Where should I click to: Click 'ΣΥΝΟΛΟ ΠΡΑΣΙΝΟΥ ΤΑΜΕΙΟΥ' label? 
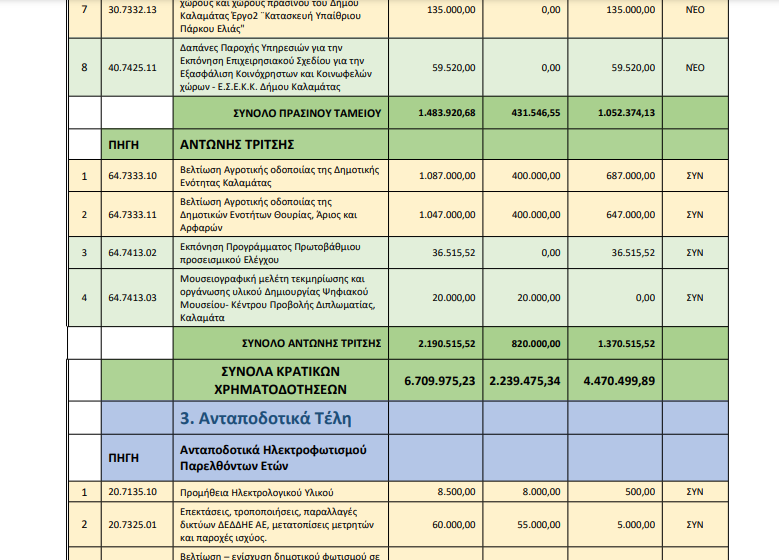coord(307,113)
